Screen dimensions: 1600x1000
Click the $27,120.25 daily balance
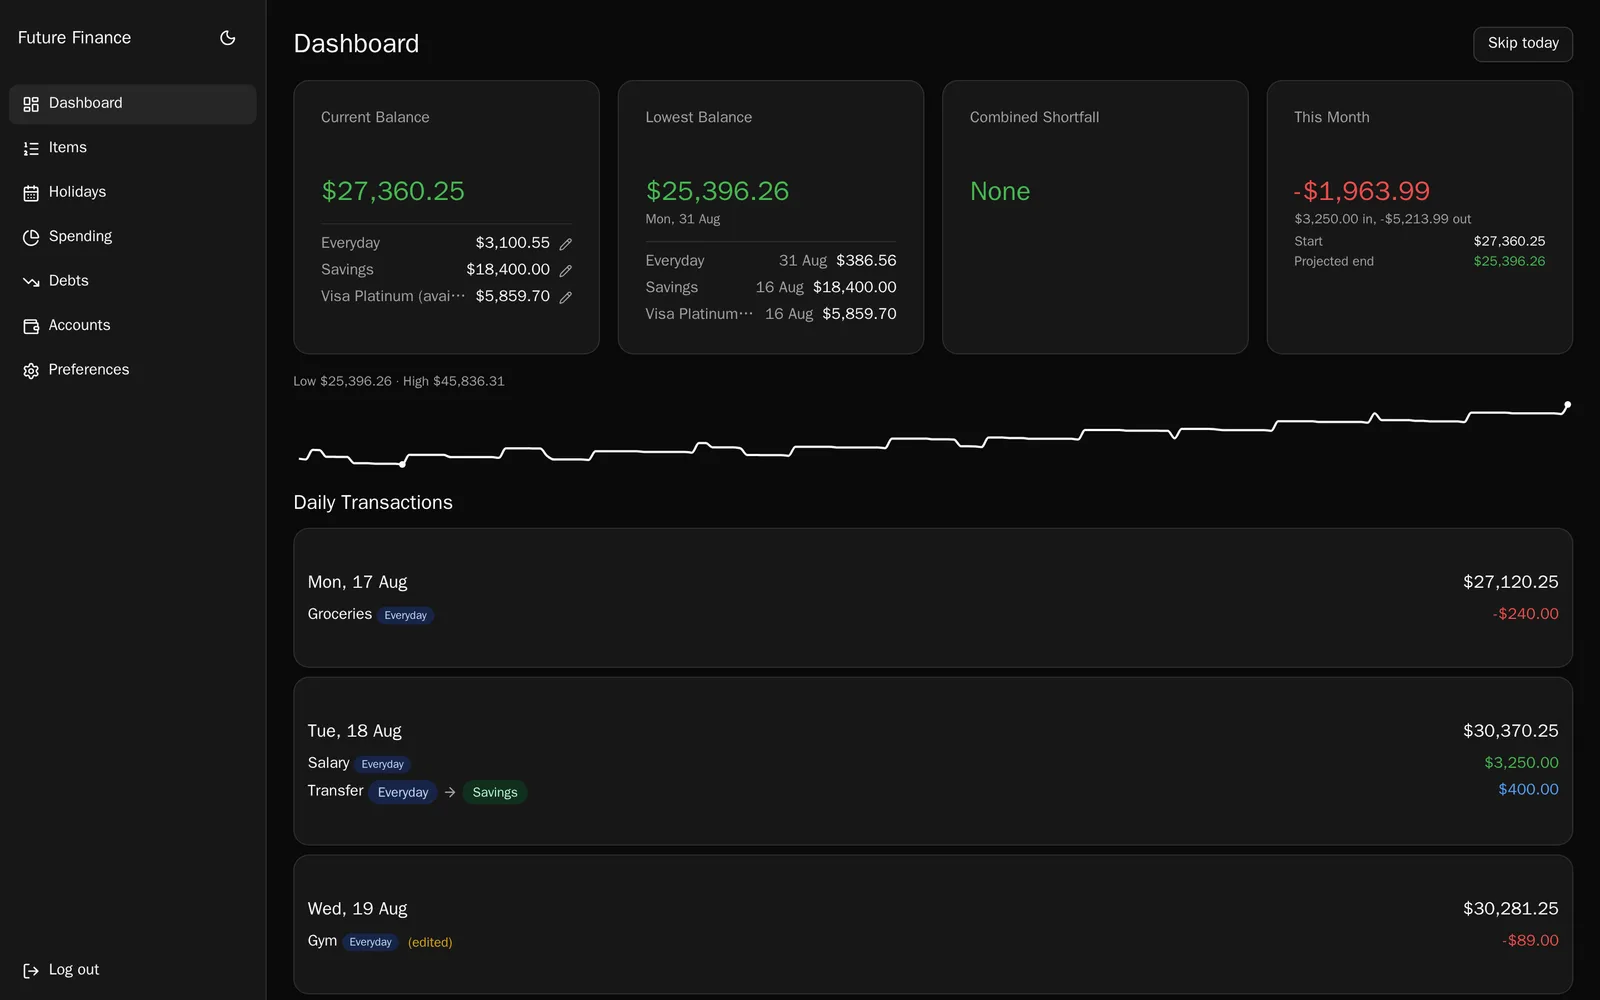pos(1511,582)
